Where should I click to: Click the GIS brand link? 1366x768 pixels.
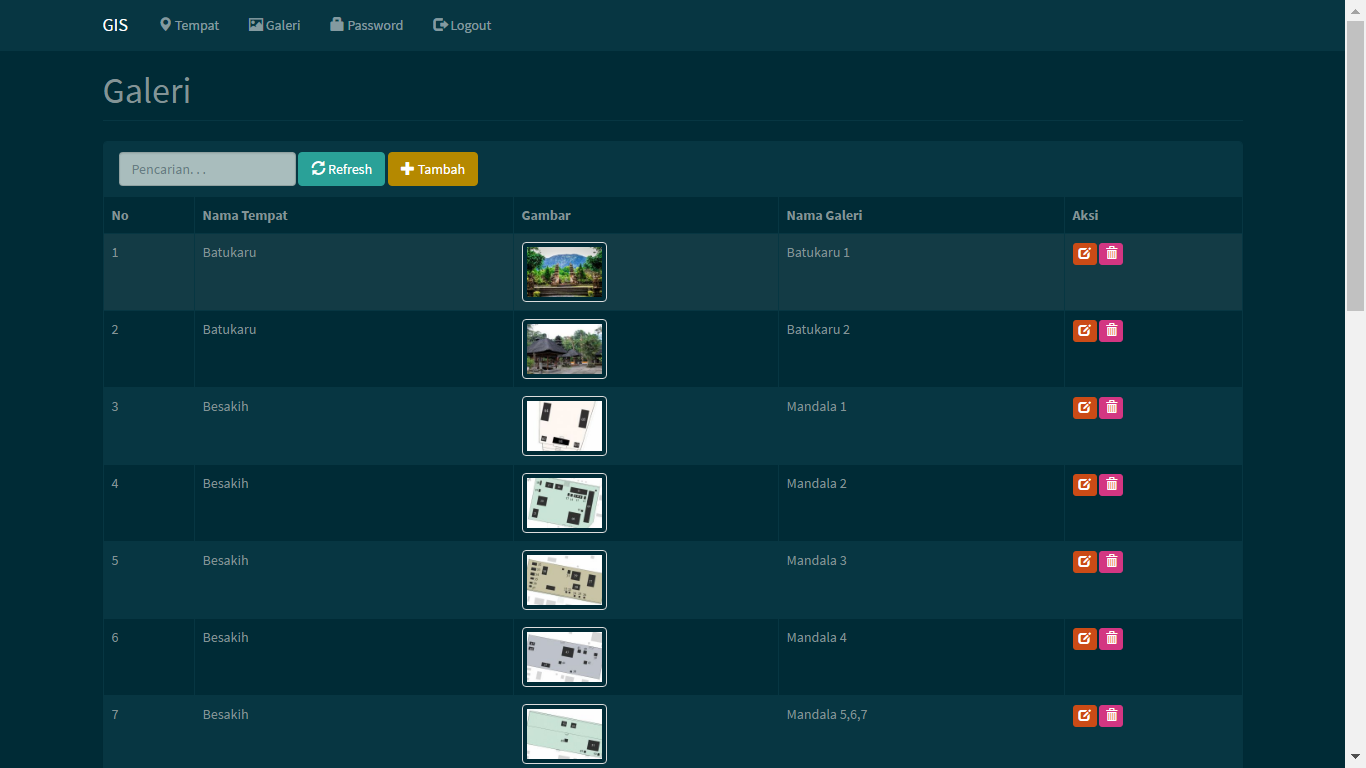(115, 25)
